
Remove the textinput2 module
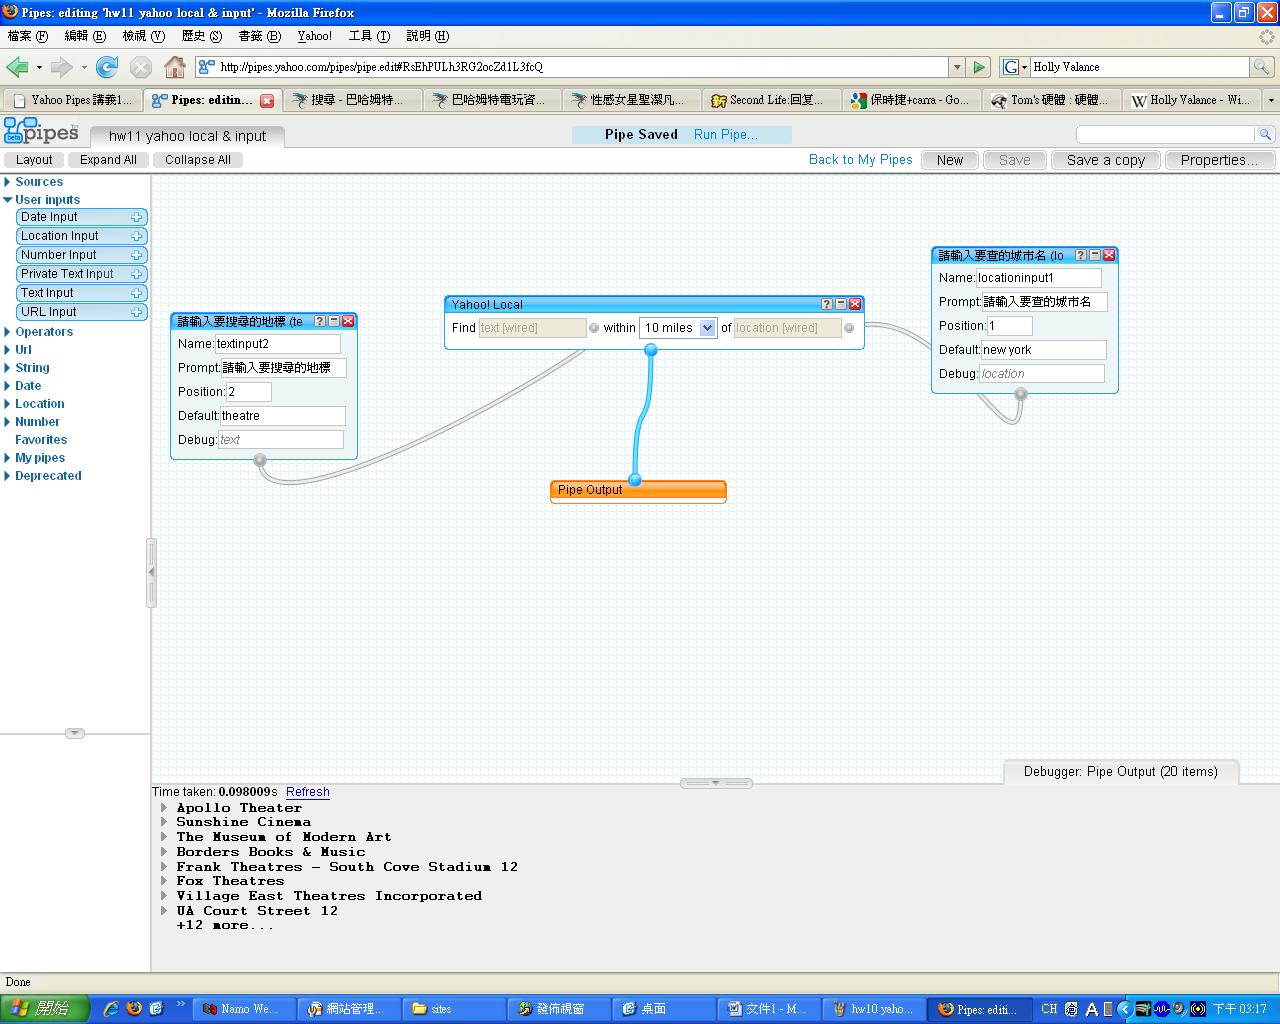point(348,321)
